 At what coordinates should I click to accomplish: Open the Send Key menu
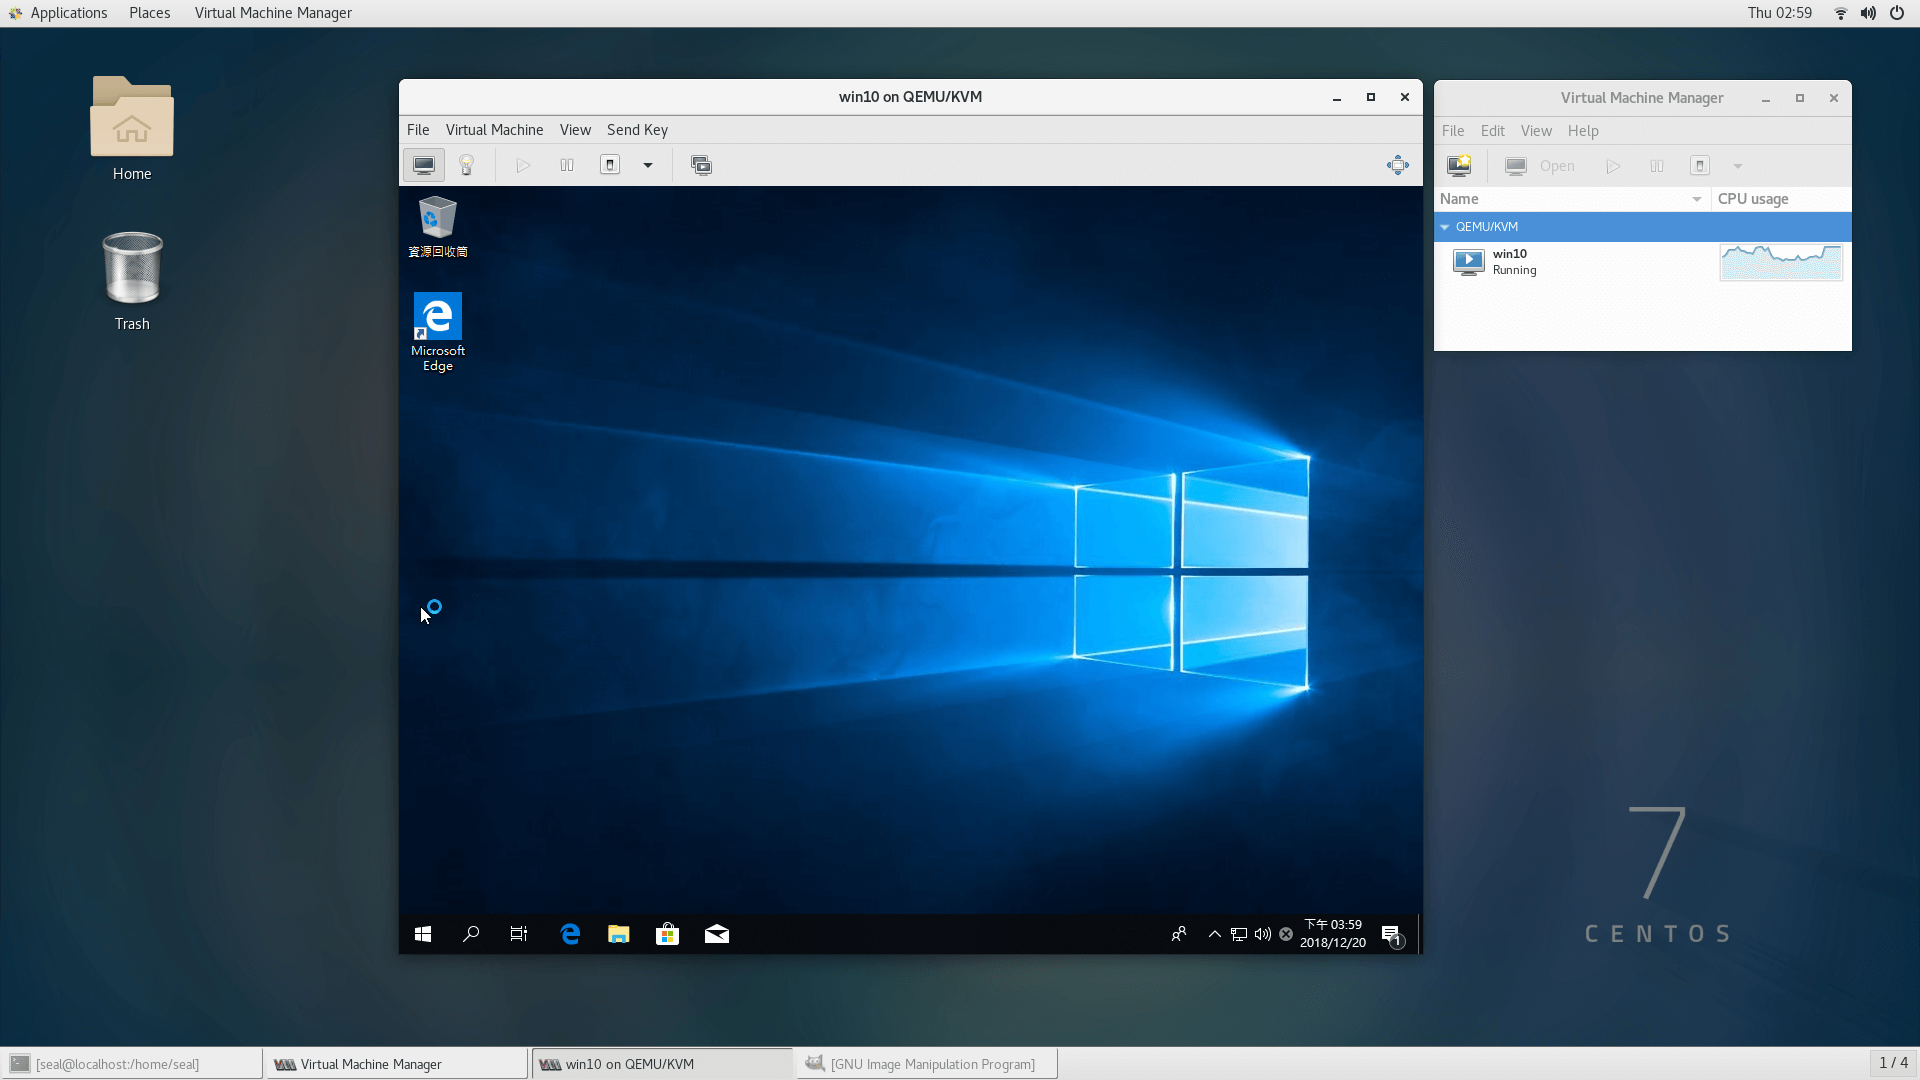637,129
